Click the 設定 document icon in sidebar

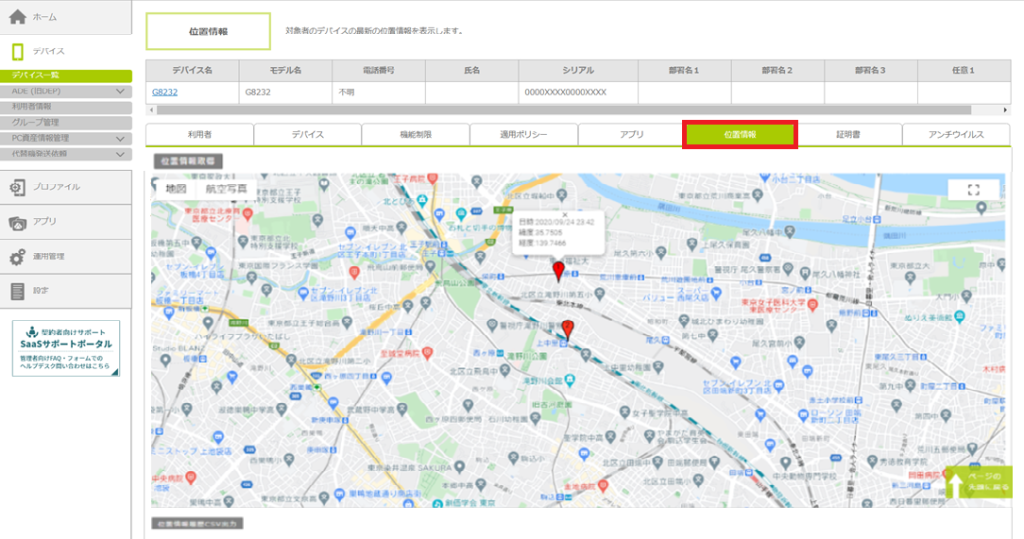tap(17, 291)
